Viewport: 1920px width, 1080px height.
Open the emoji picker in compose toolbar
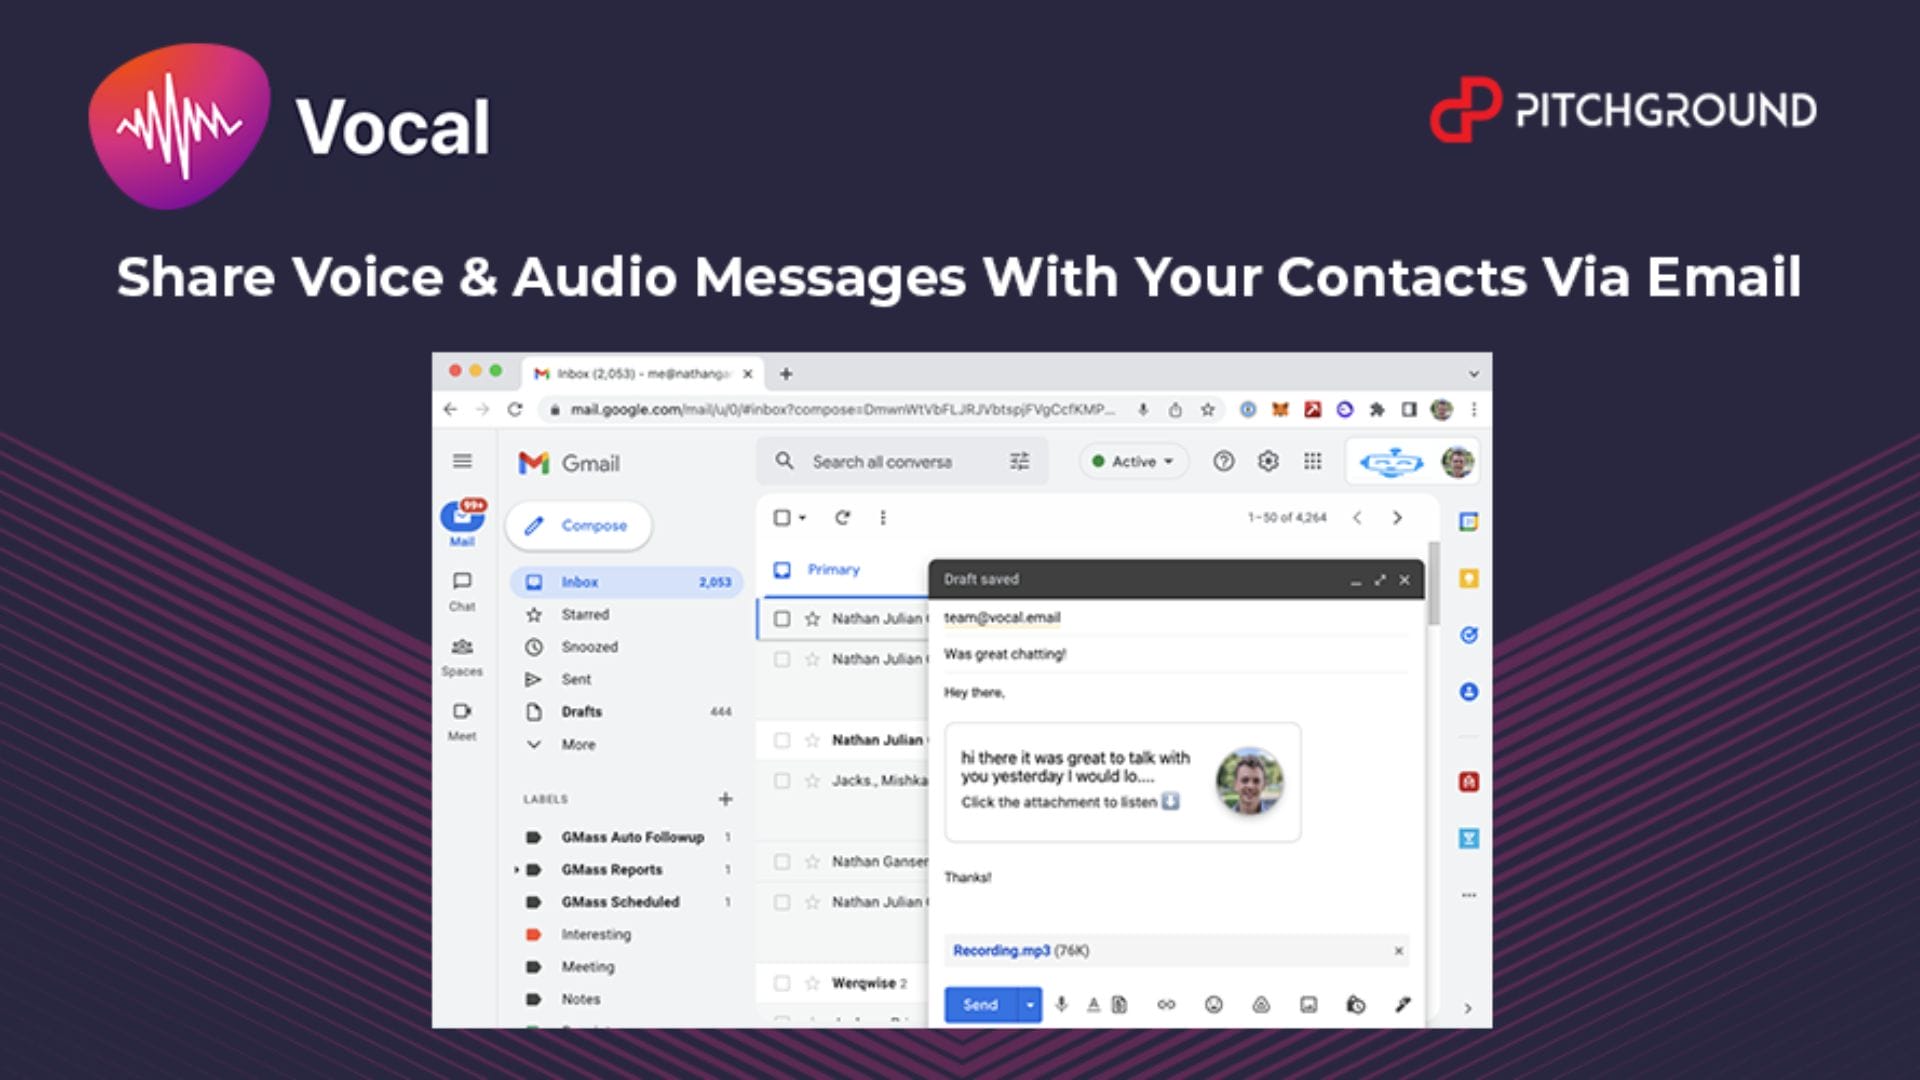pyautogui.click(x=1213, y=1004)
